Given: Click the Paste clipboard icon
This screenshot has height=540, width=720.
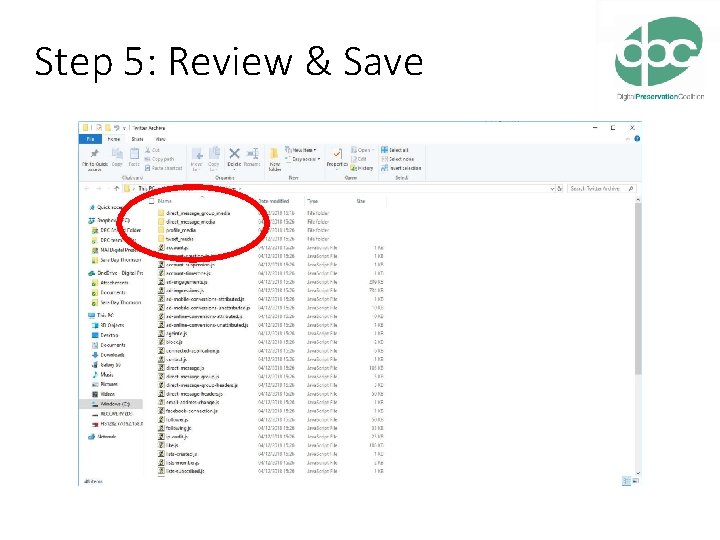Looking at the screenshot, I should (x=134, y=153).
